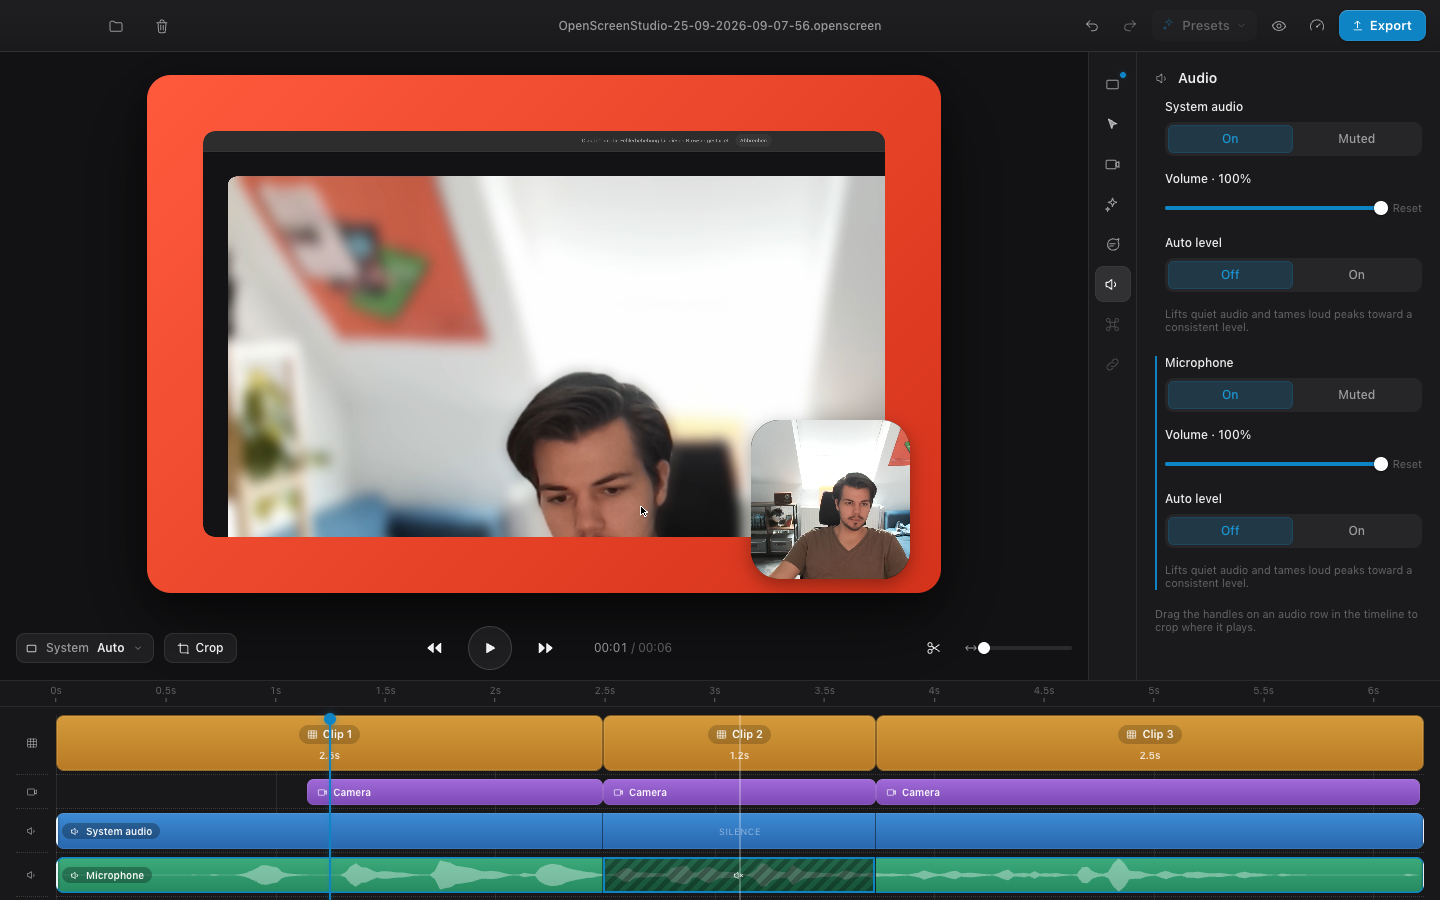Click the trash delete icon
This screenshot has width=1440, height=900.
pos(162,26)
